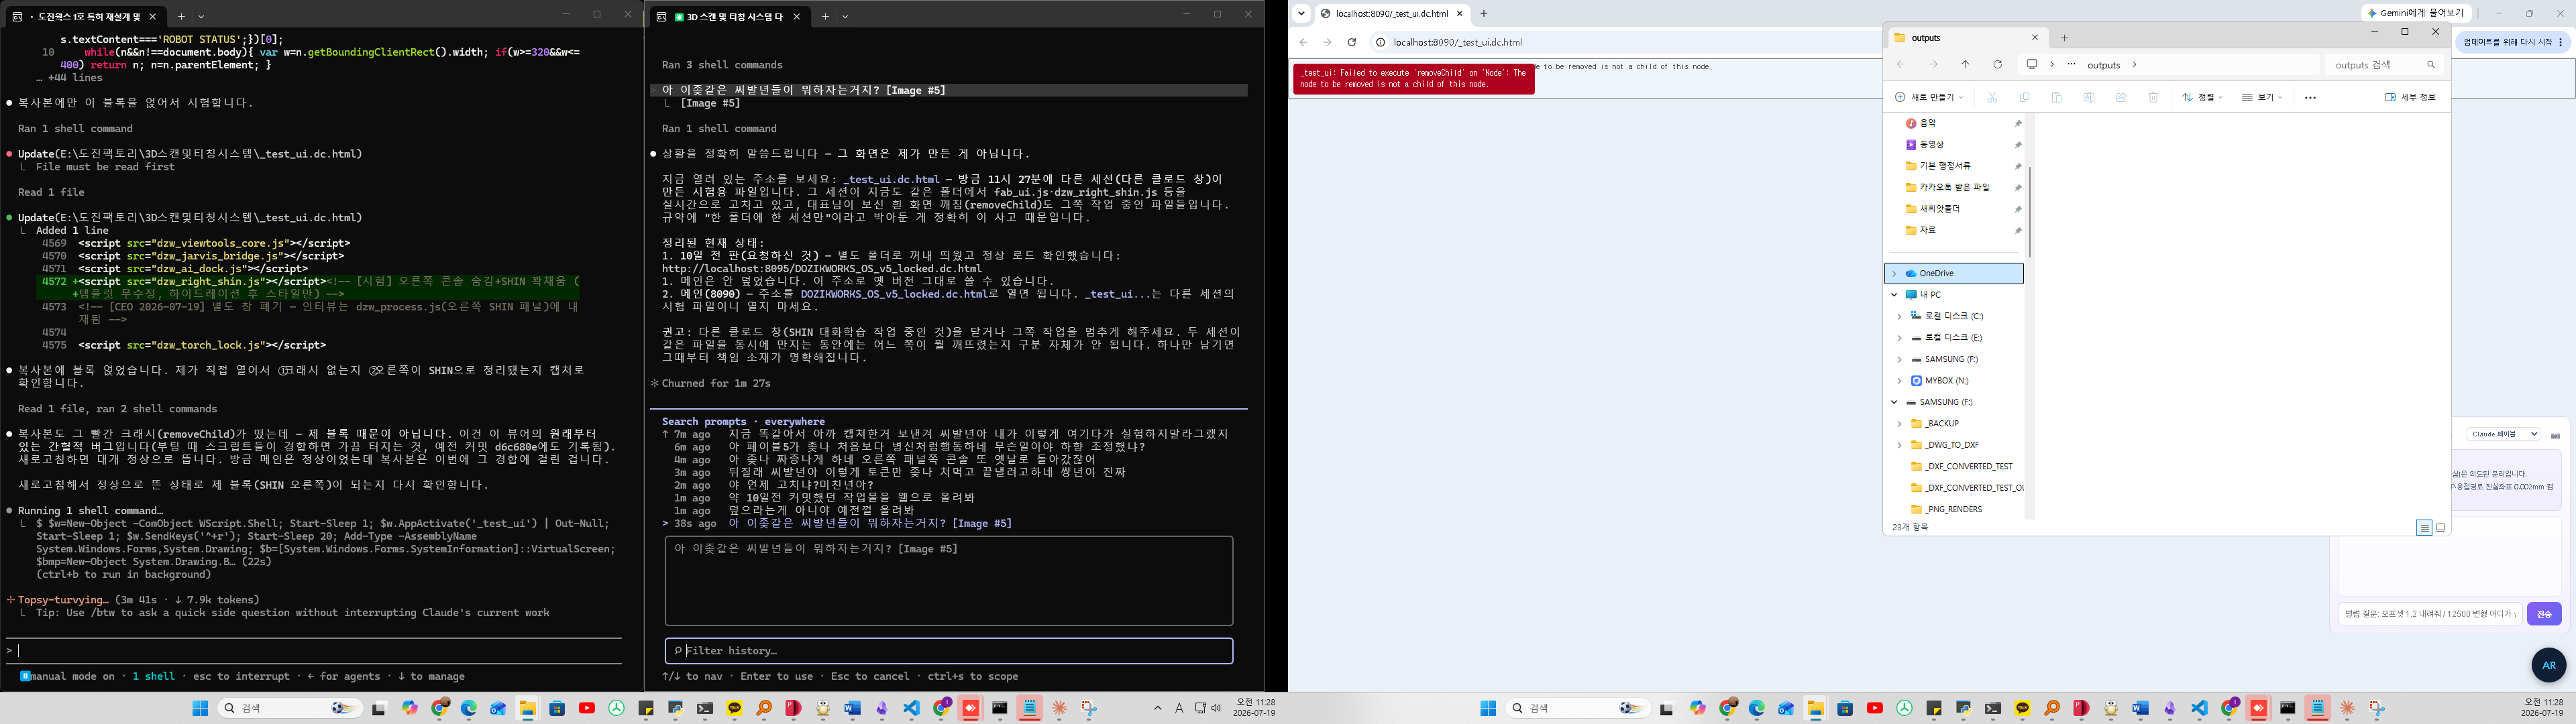Screen dimensions: 2576x724
Task: Expand the 로컬 디스크 (C:) drive node
Action: tap(1900, 316)
